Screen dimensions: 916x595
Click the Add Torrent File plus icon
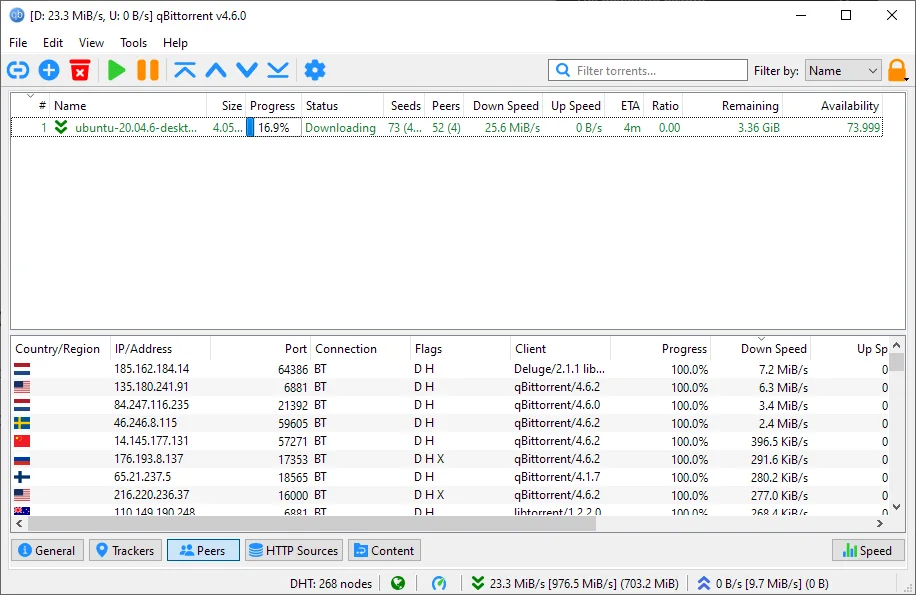pyautogui.click(x=49, y=71)
